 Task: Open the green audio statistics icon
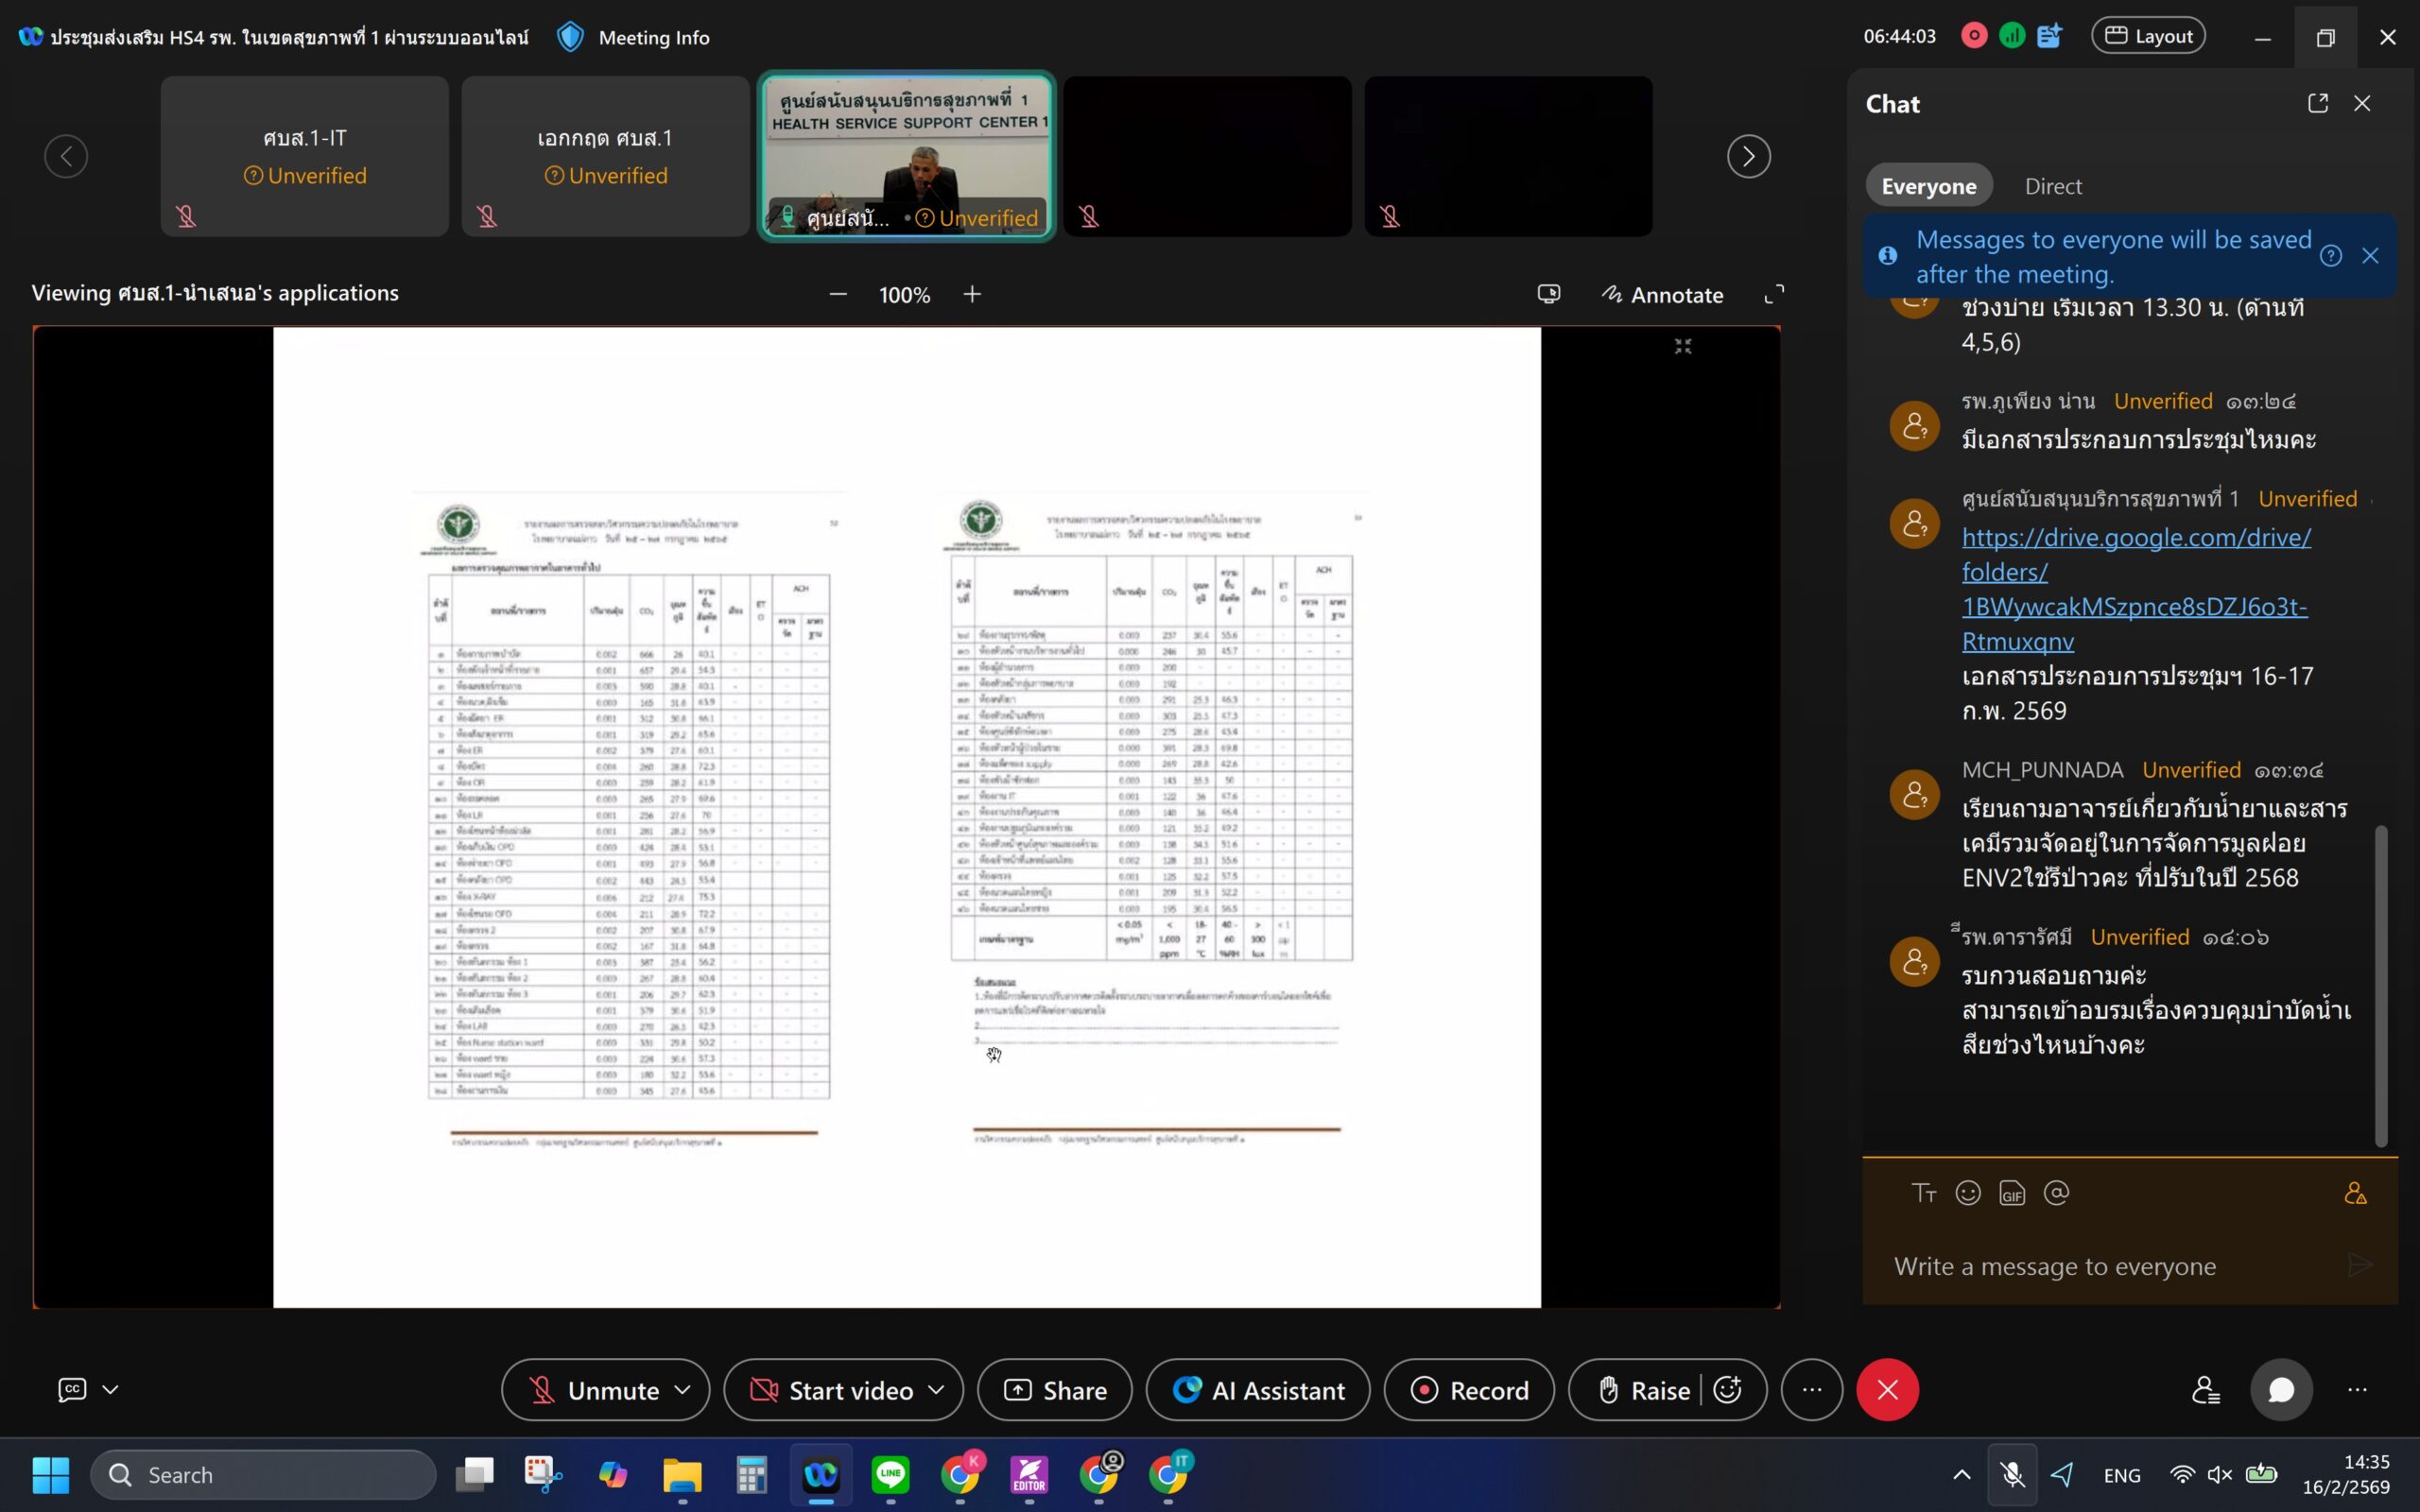coord(2012,36)
